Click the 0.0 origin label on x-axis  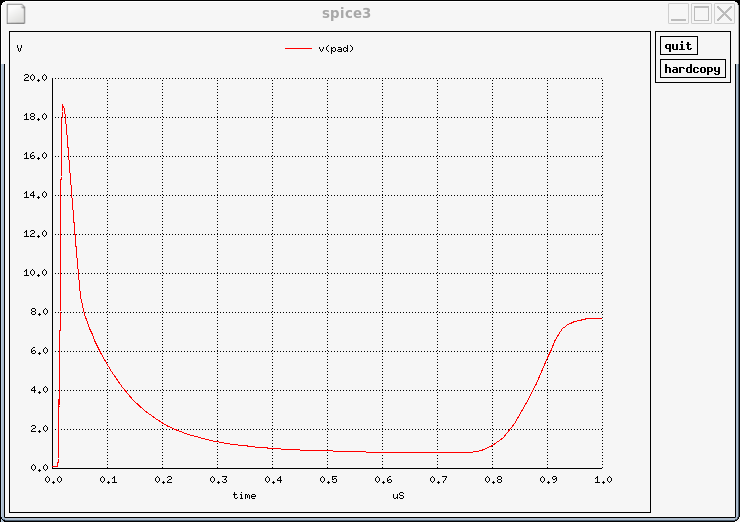[x=54, y=480]
